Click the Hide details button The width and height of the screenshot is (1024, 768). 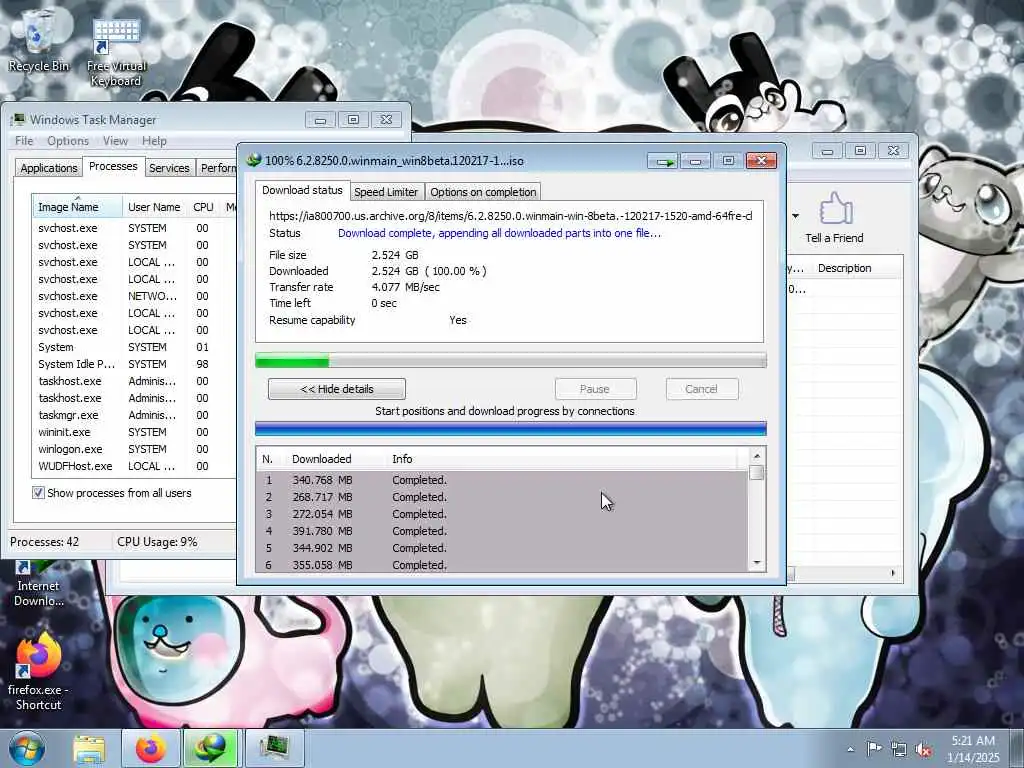point(337,389)
